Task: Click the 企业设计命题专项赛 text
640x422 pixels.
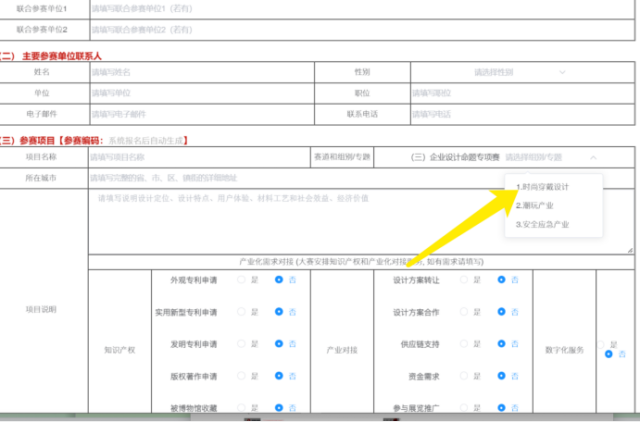Action: click(x=464, y=157)
